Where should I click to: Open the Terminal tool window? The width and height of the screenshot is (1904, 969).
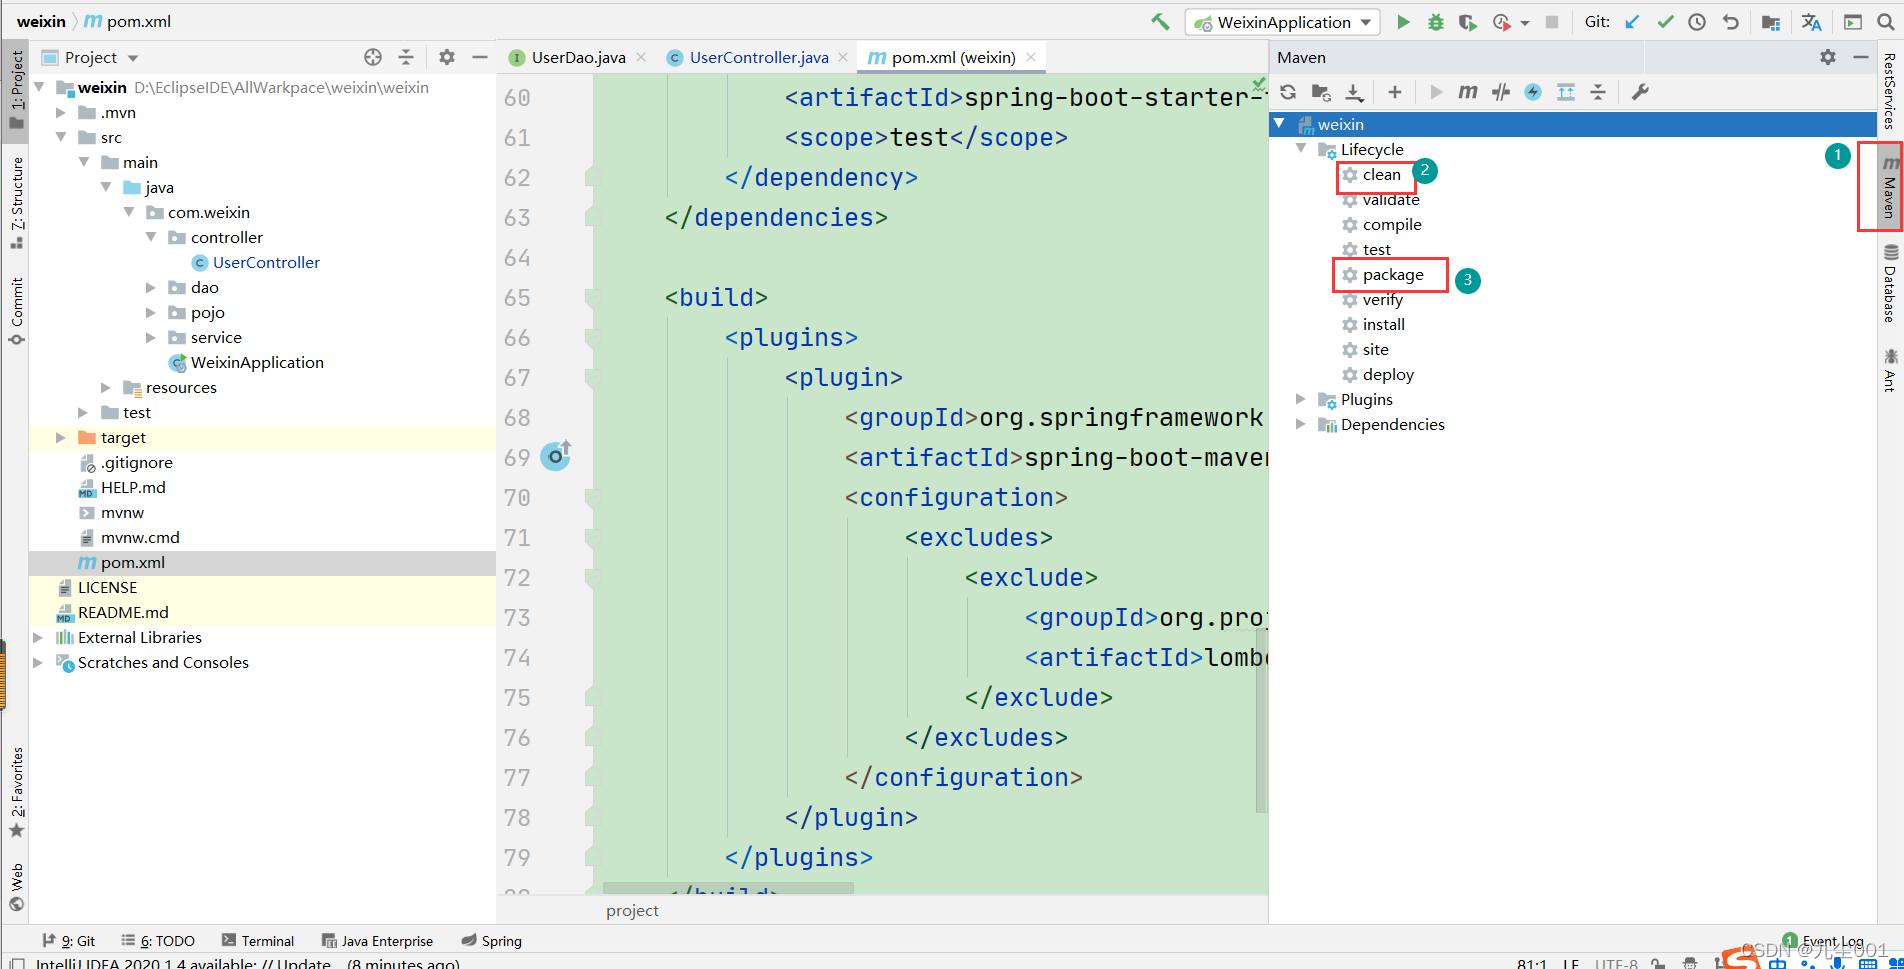(x=258, y=941)
